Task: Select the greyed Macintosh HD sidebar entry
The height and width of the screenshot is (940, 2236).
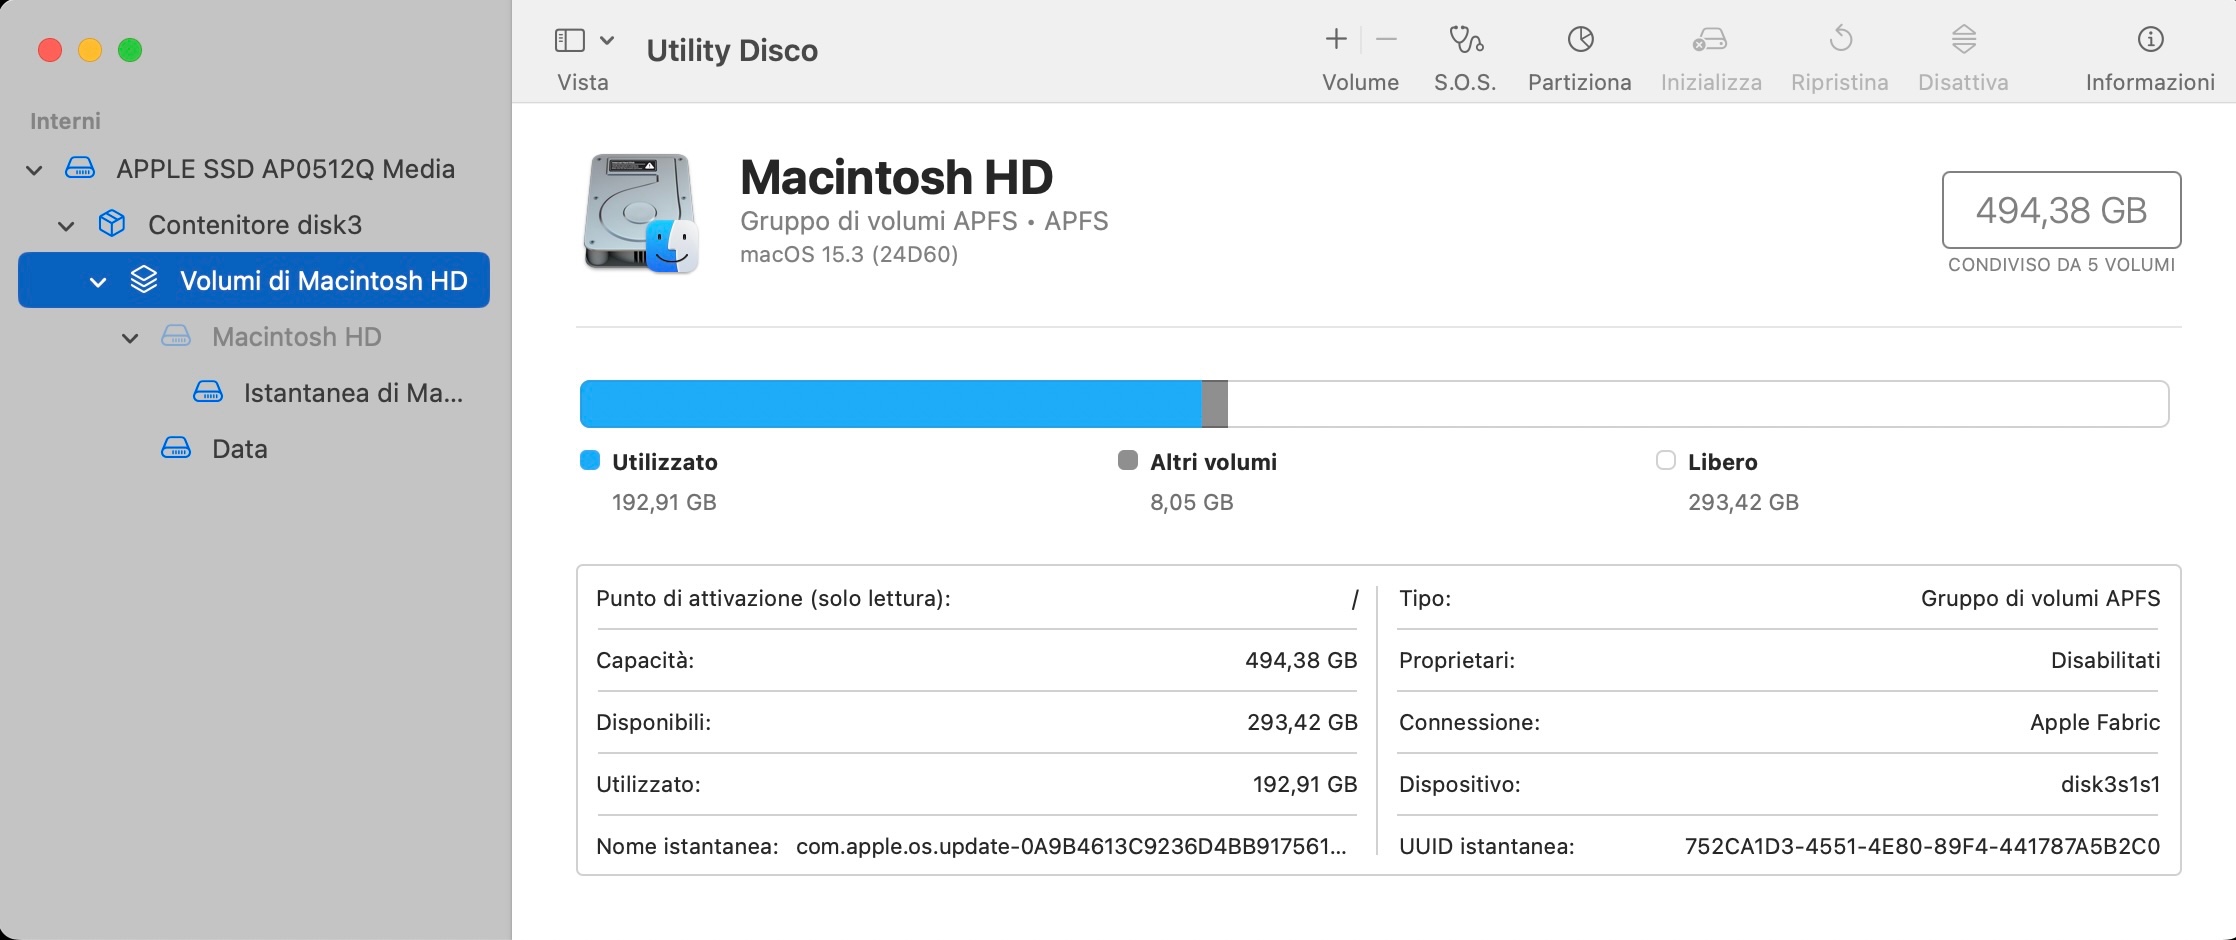Action: [296, 337]
